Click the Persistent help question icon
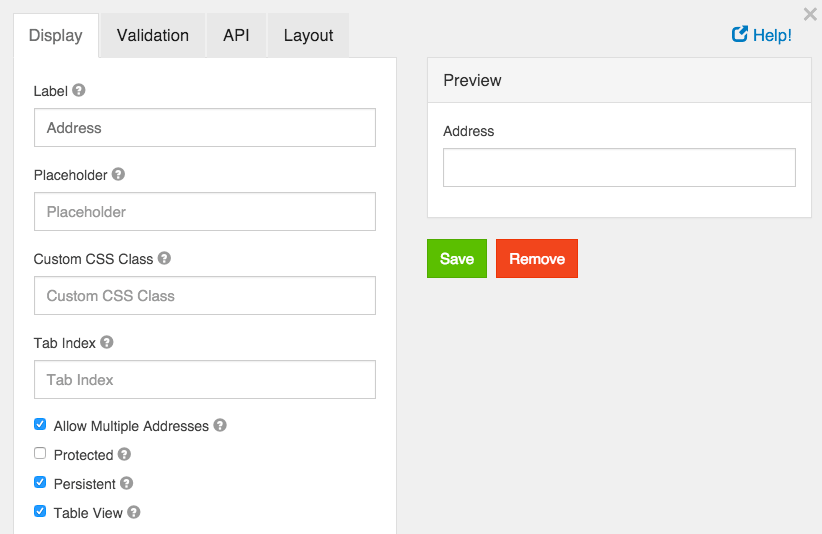Screen dimensions: 822x534 pos(127,483)
